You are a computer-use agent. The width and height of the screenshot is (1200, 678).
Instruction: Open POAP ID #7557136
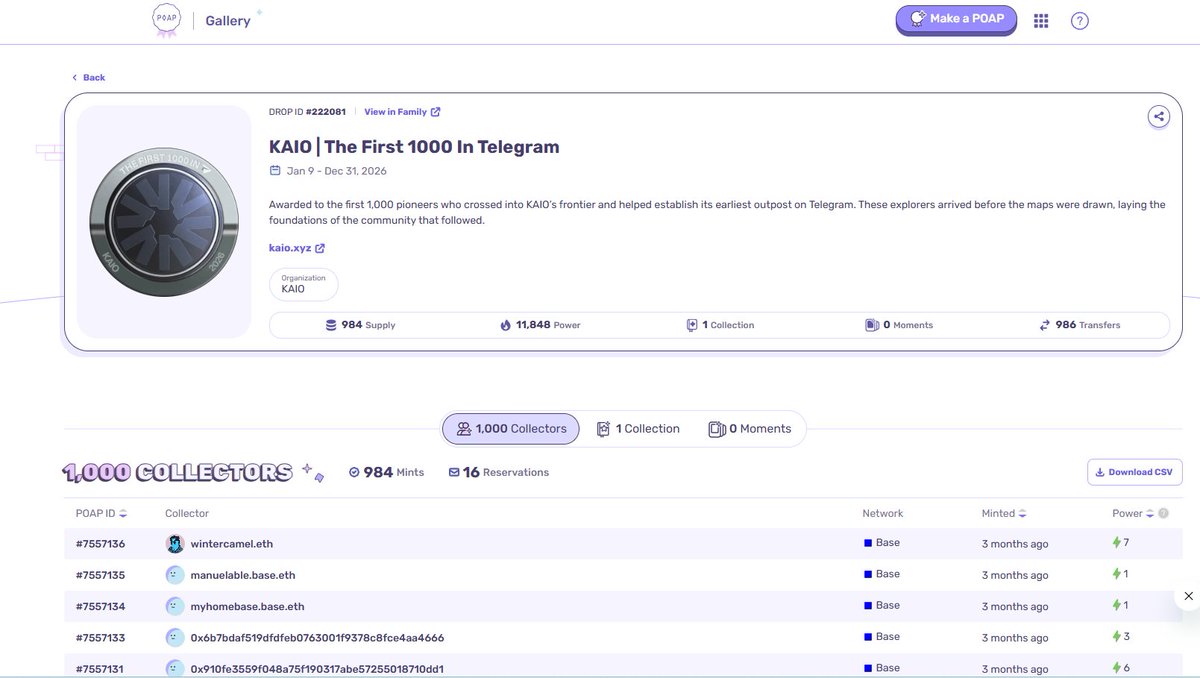100,544
